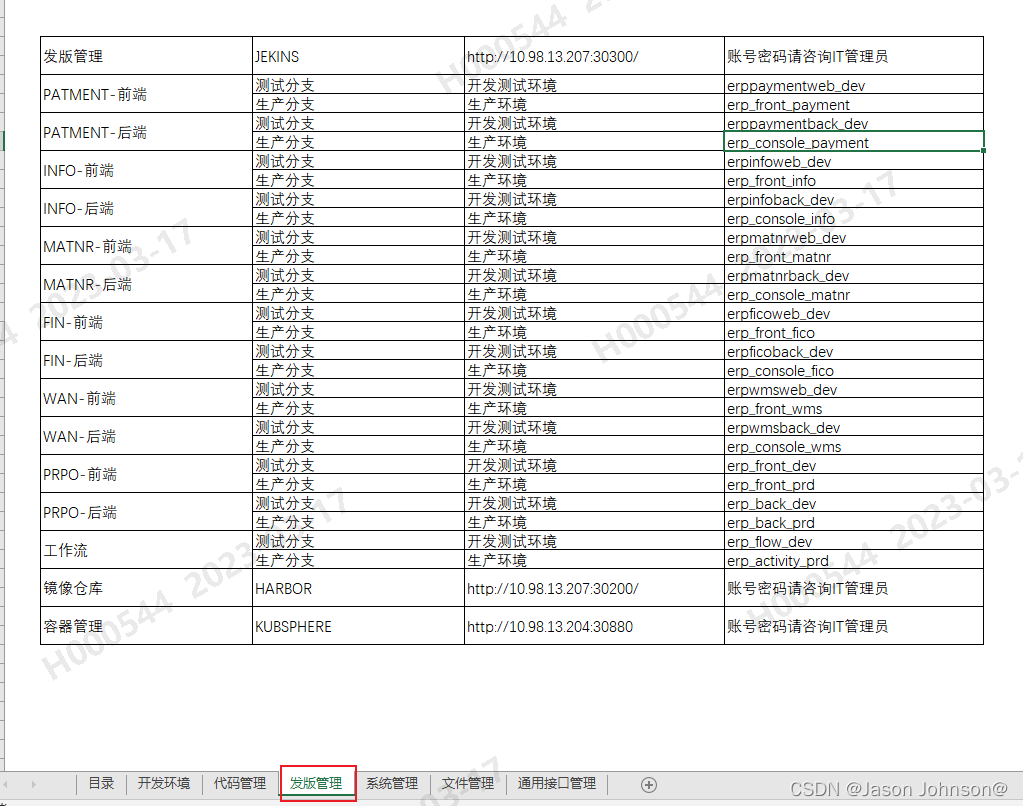Viewport: 1023px width, 806px height.
Task: Select the erp_back_dev cell
Action: (x=854, y=503)
